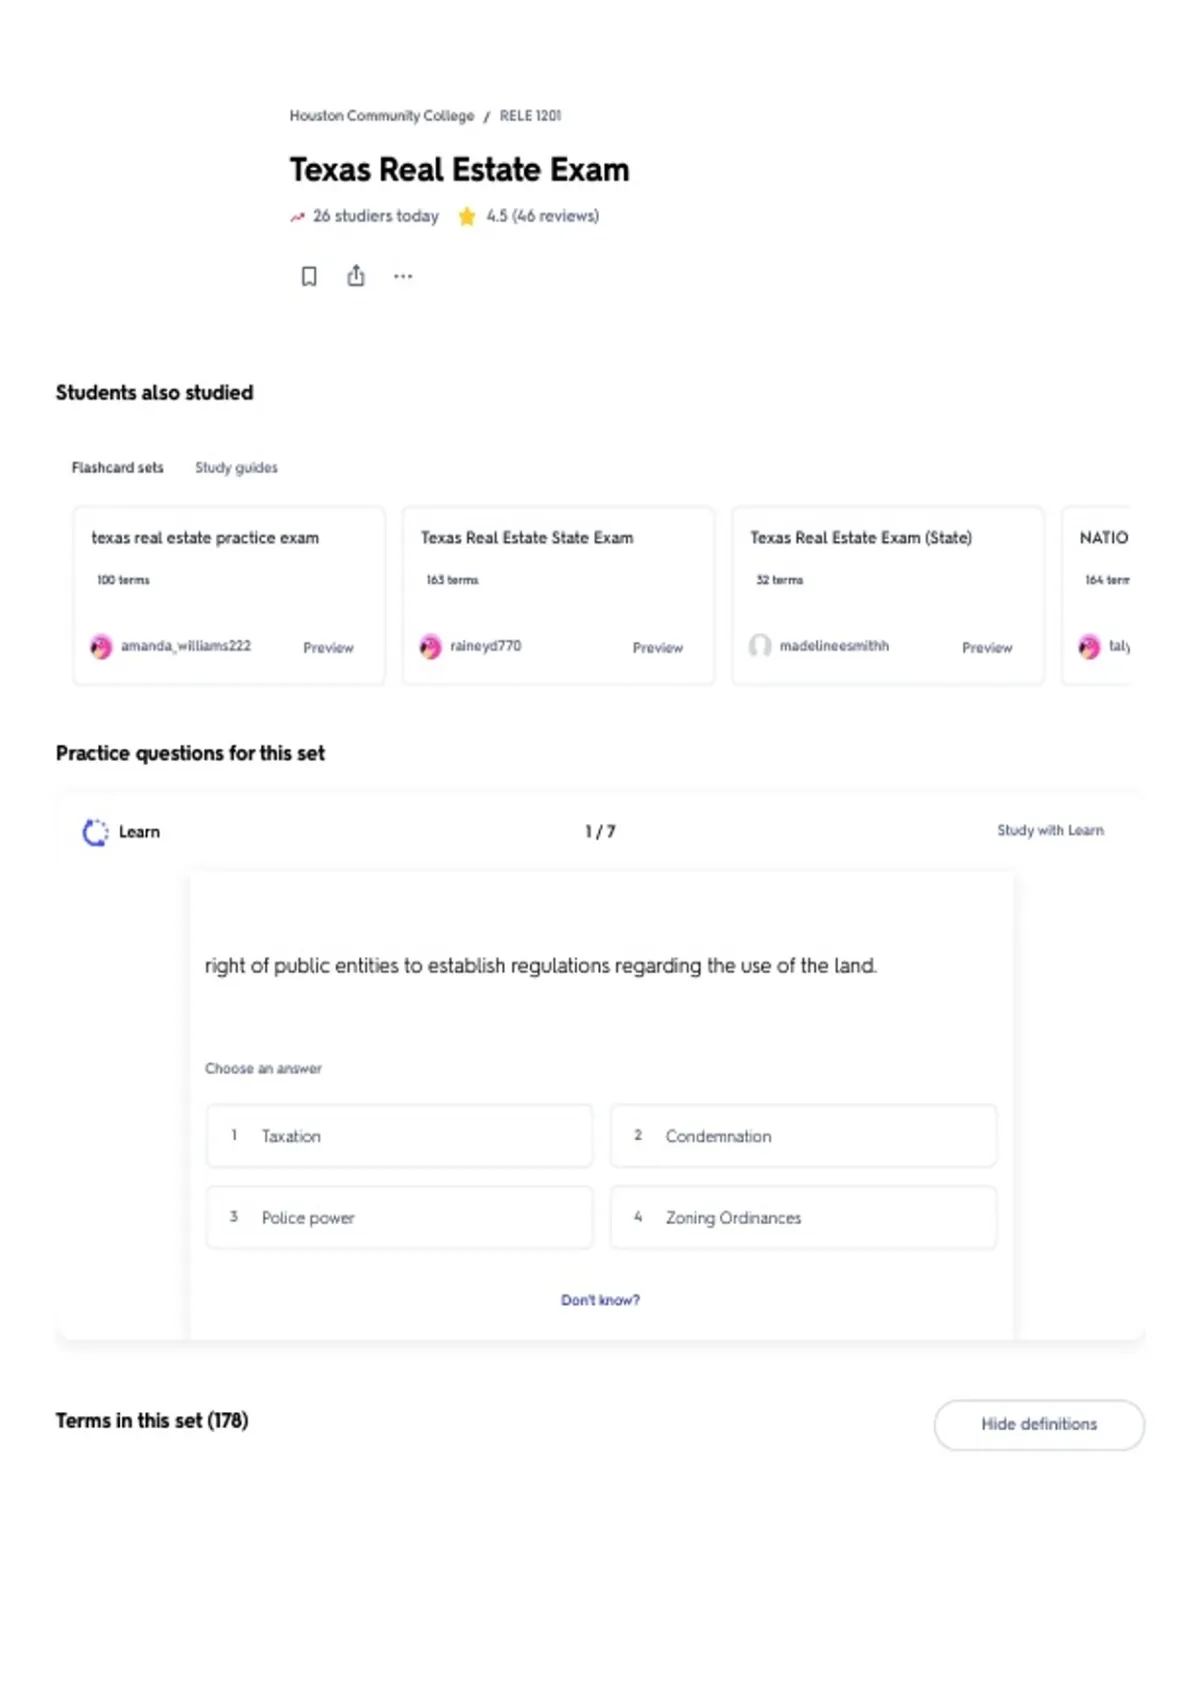Switch to the Study guides tab
Screen dimensions: 1200x1700
pyautogui.click(x=236, y=468)
